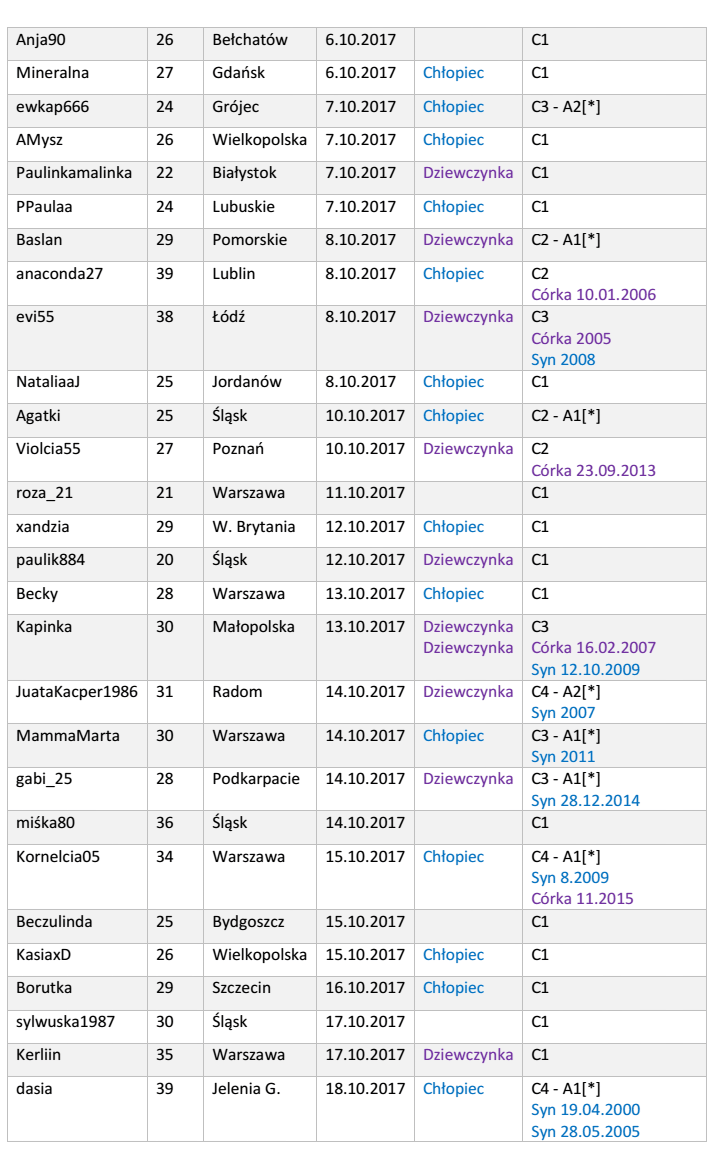Click Córka 11.2015 in Kornelcia05's row
Screen dimensions: 720x1150
click(582, 899)
